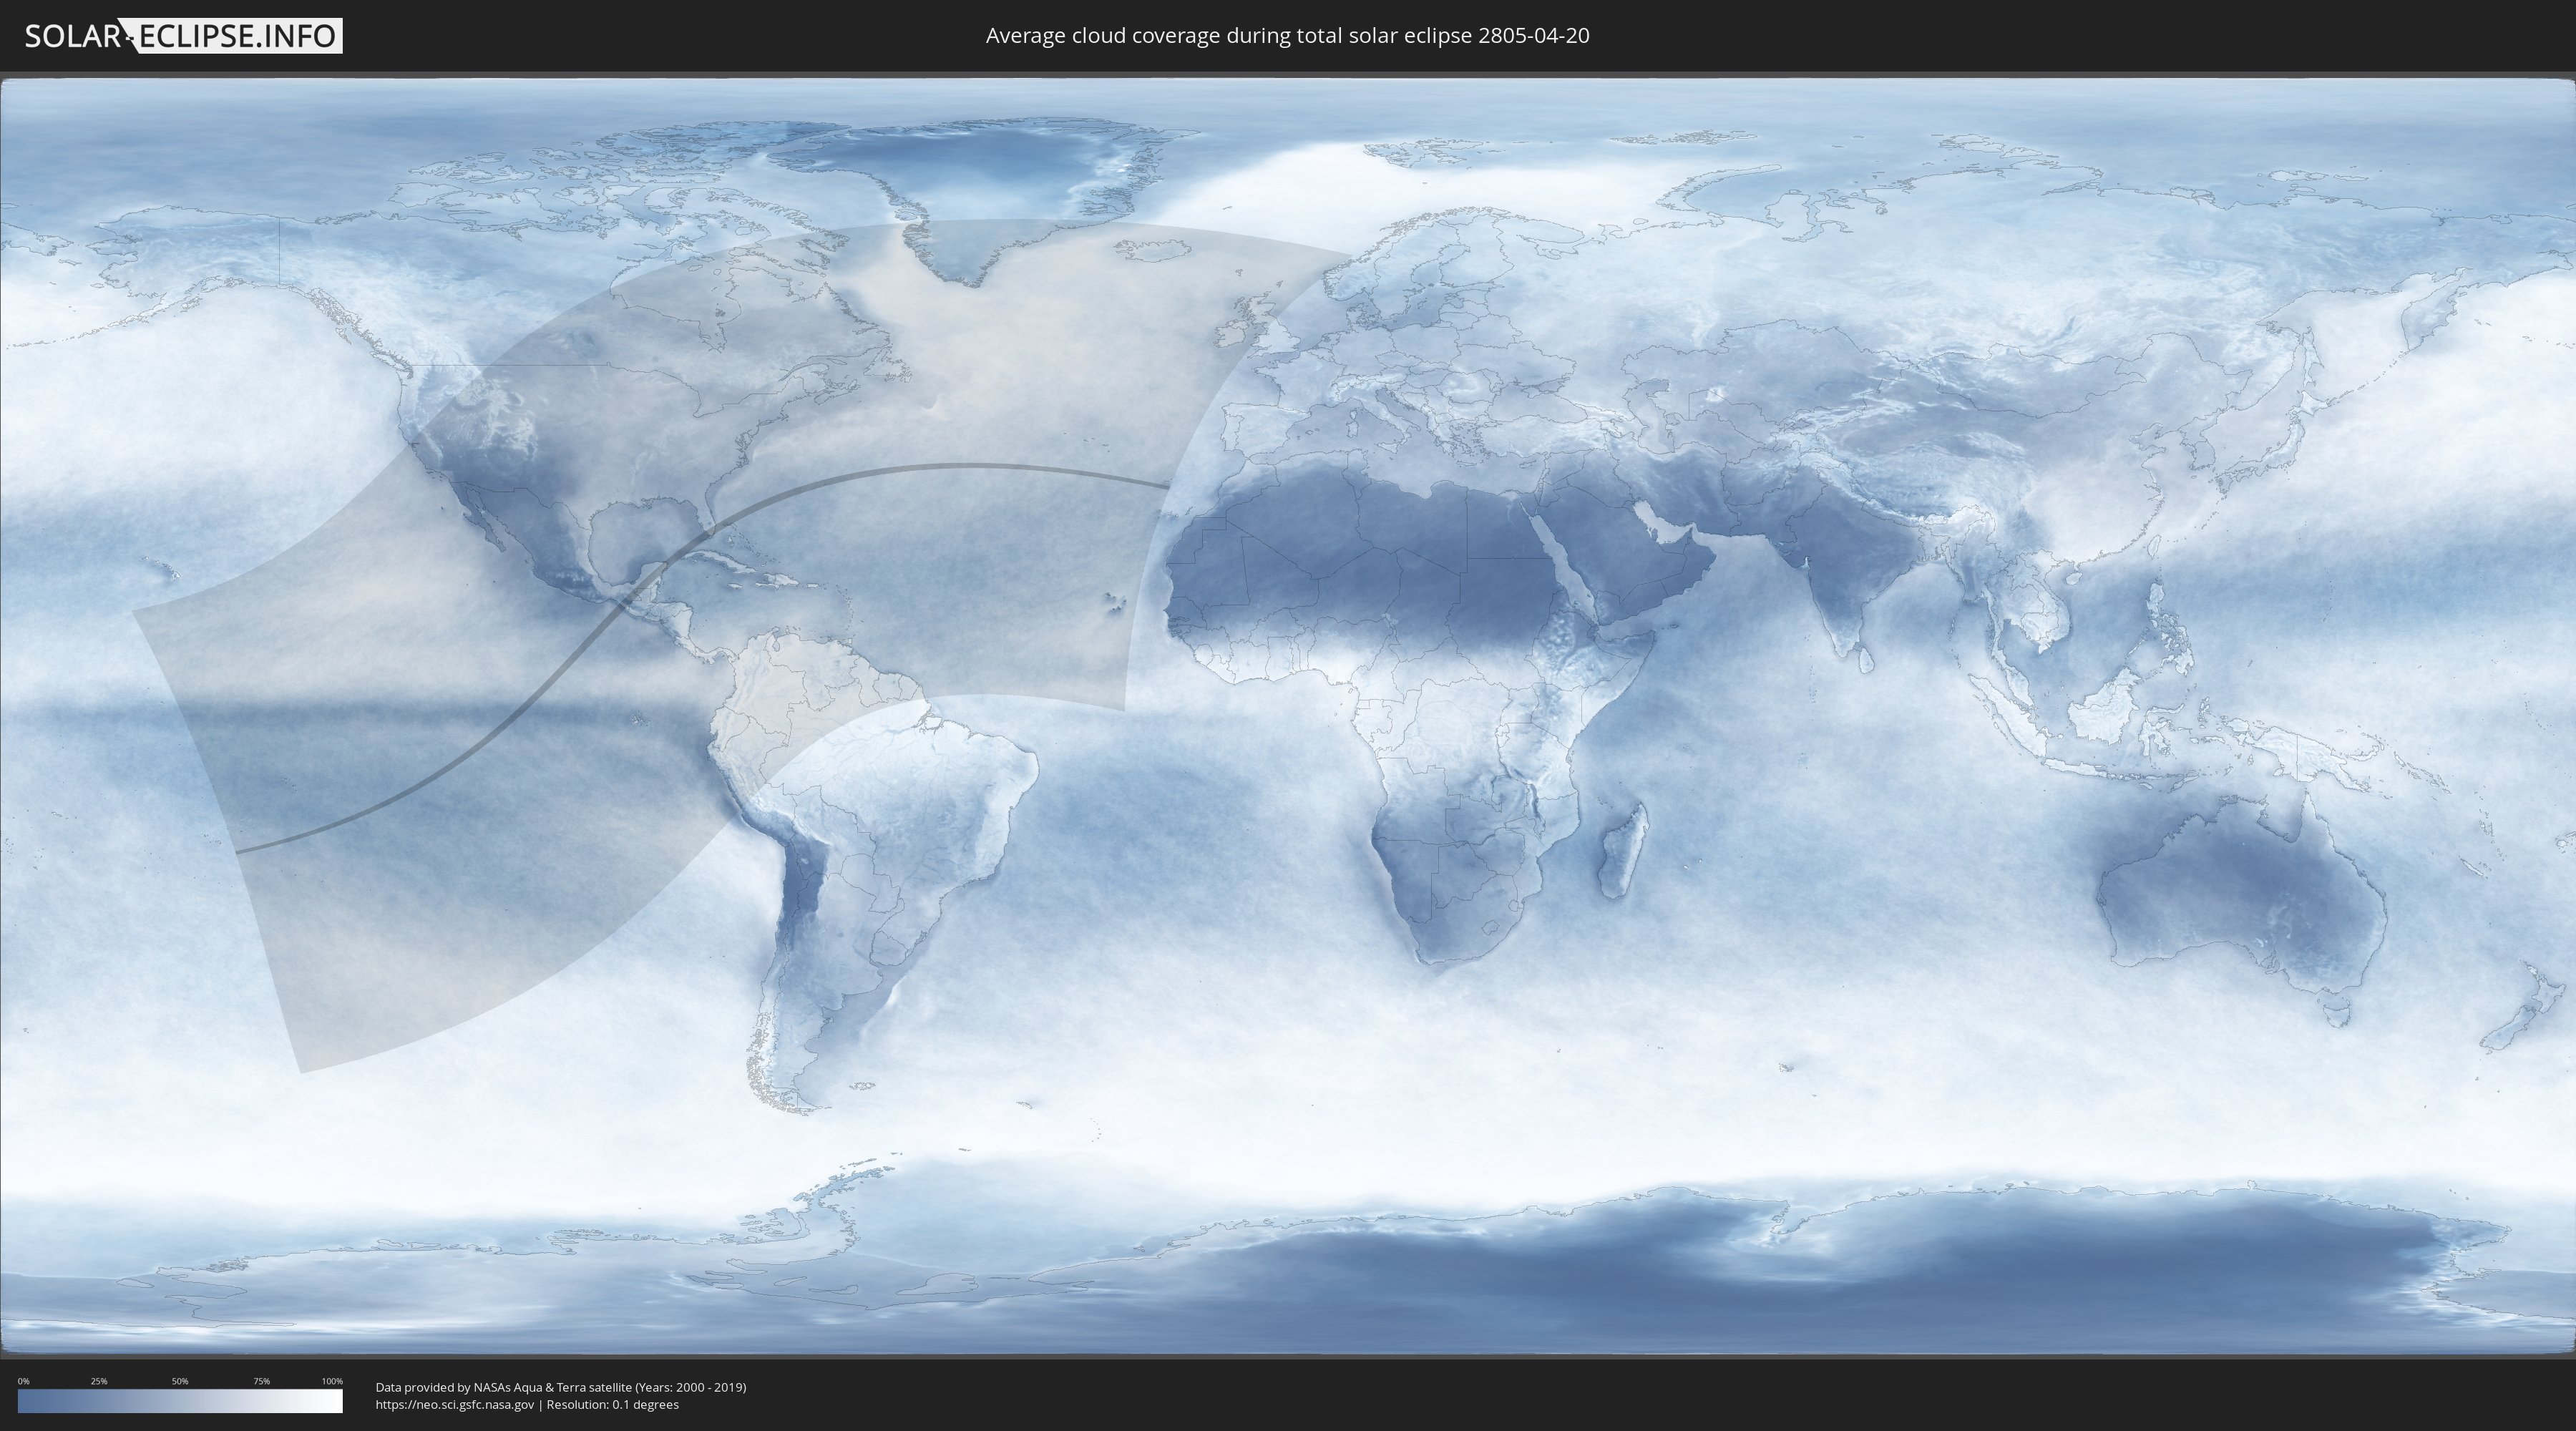Image resolution: width=2576 pixels, height=1431 pixels.
Task: Click the Resolution: 0.1 degrees text
Action: coord(612,1405)
